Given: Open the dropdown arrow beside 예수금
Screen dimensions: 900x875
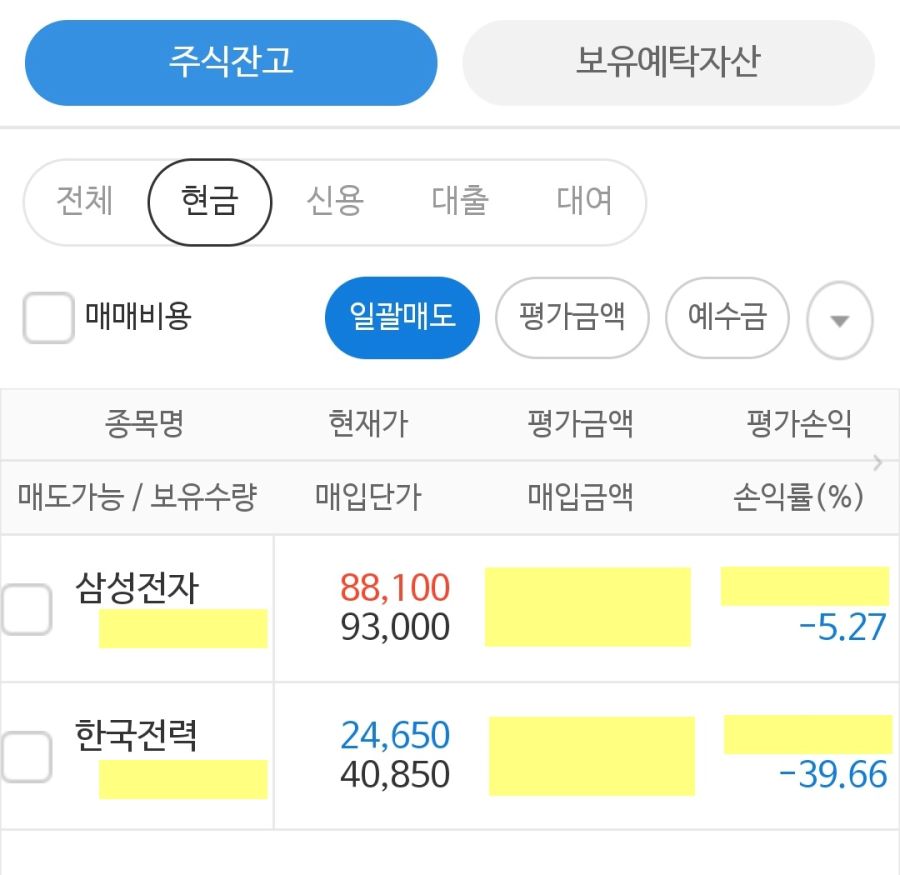Looking at the screenshot, I should pyautogui.click(x=840, y=320).
